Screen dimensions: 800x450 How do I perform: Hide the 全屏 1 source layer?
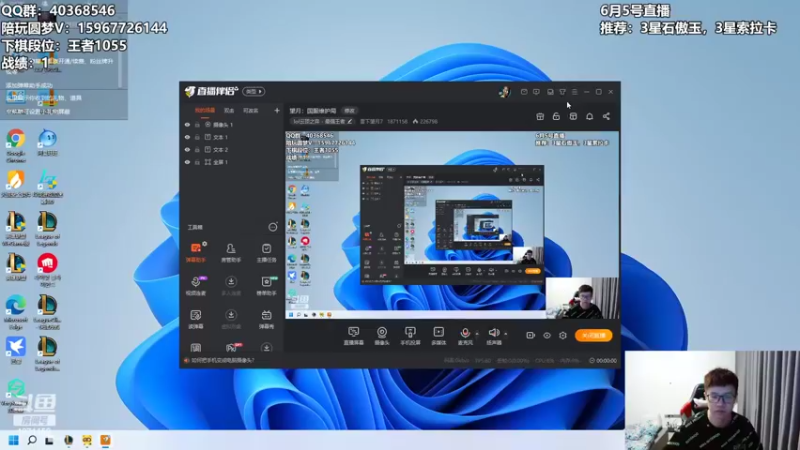(x=187, y=162)
